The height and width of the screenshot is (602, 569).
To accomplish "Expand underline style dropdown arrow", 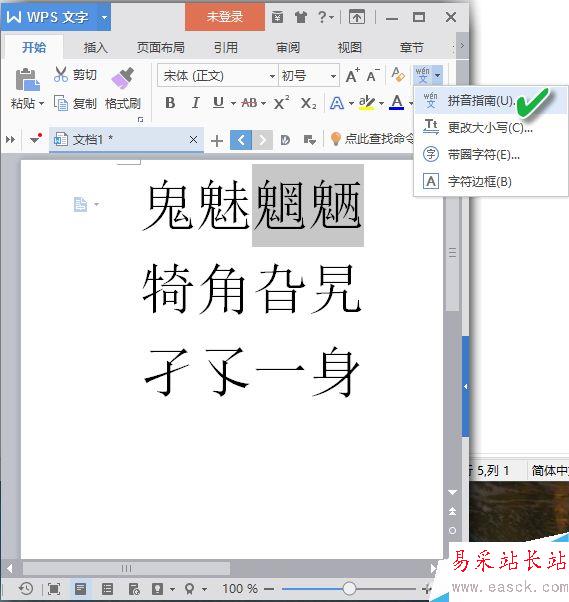I will pyautogui.click(x=233, y=103).
